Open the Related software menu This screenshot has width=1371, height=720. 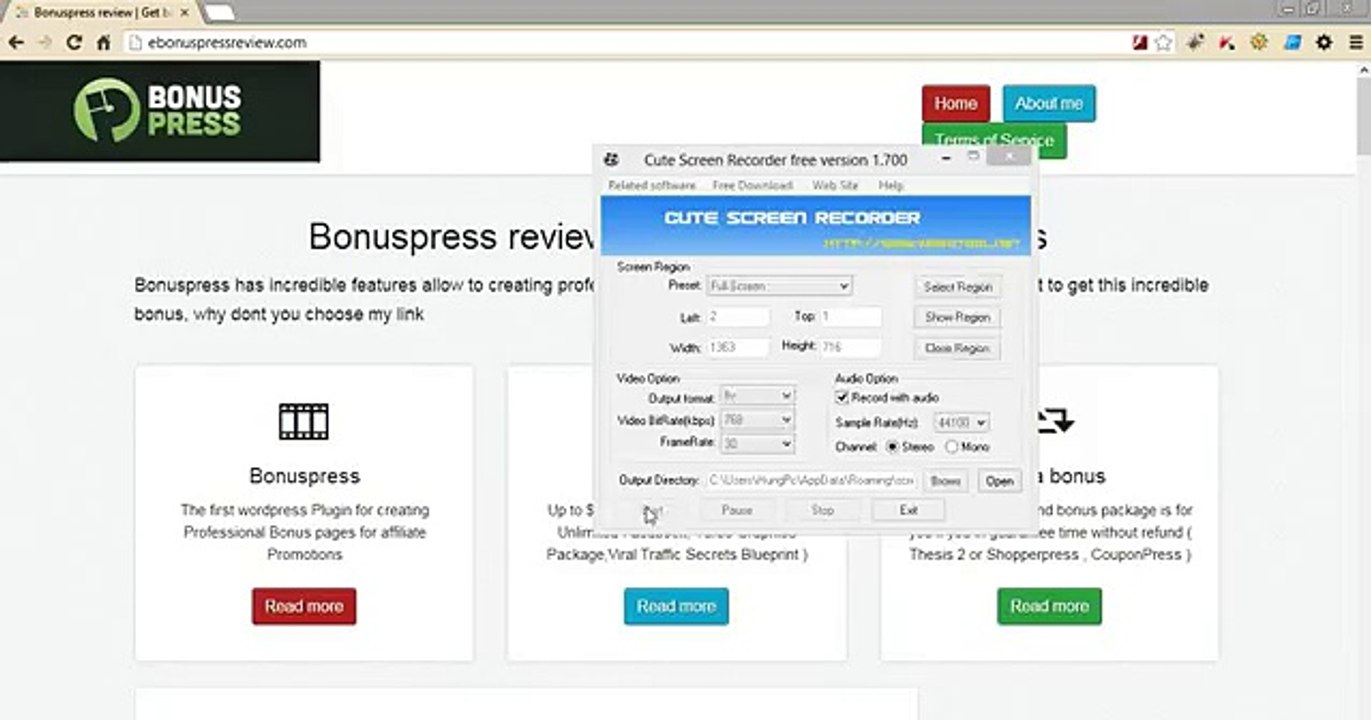coord(652,186)
